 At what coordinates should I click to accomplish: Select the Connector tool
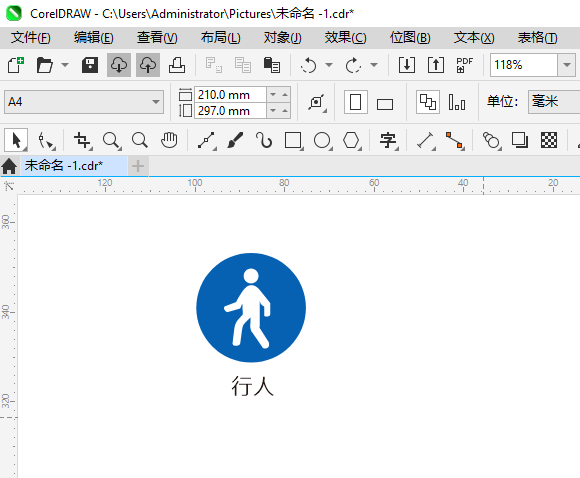(455, 141)
